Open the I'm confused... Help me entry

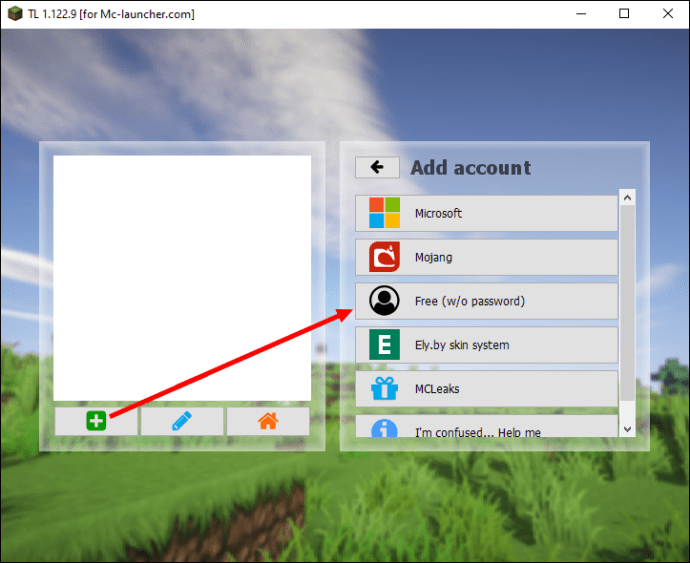point(486,426)
